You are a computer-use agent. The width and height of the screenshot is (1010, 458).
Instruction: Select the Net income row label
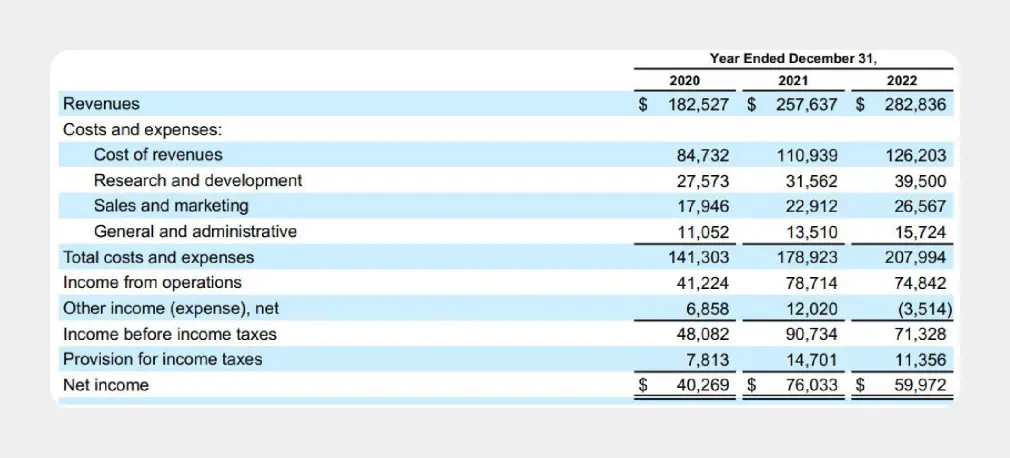(x=105, y=385)
